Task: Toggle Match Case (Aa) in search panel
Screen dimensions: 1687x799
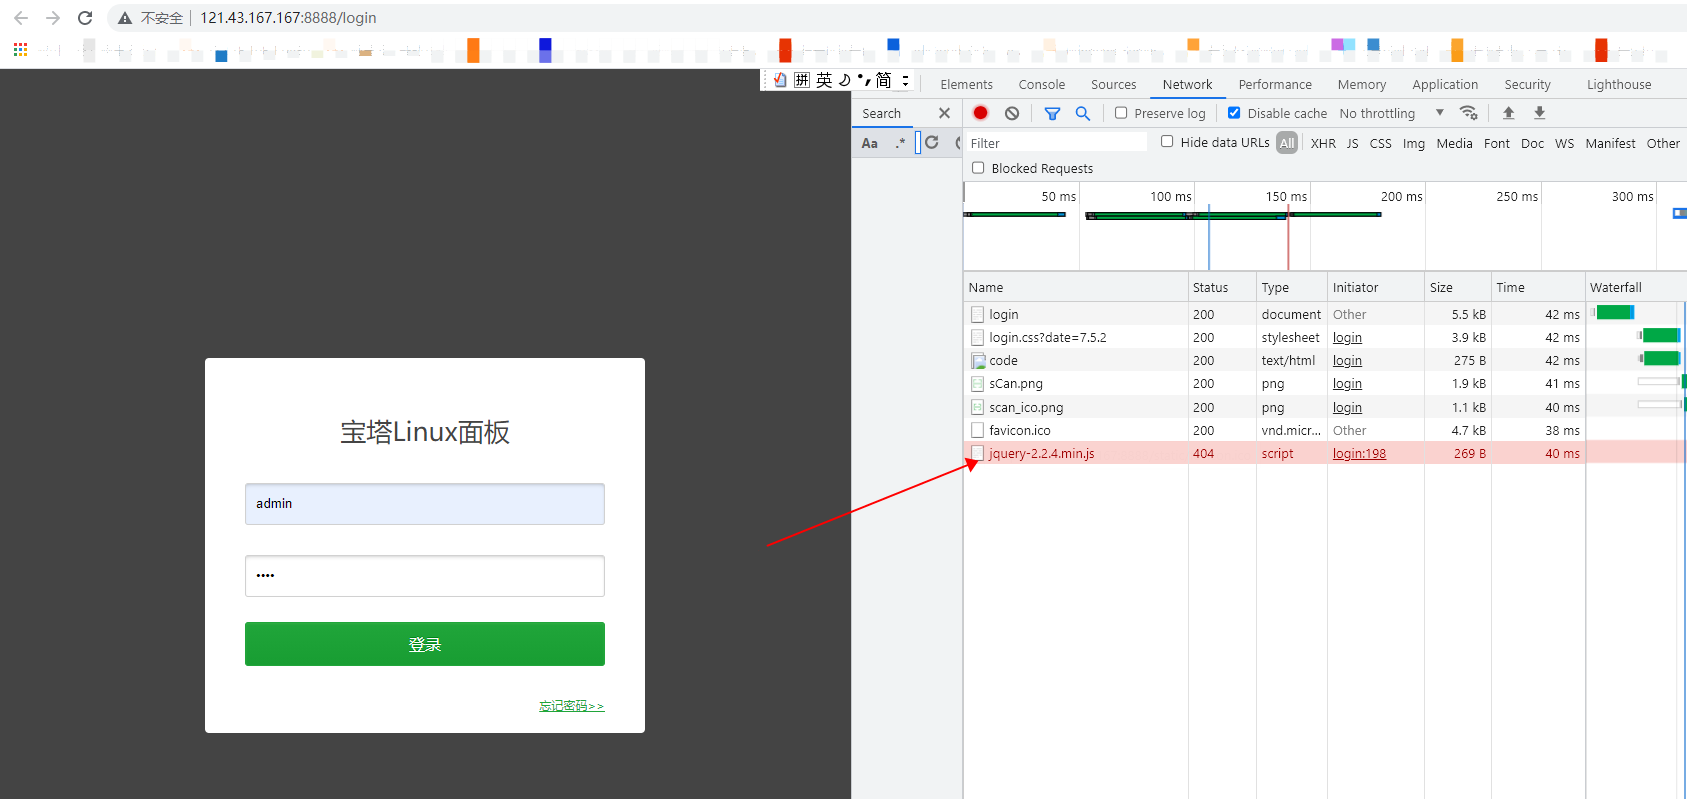Action: coord(870,143)
